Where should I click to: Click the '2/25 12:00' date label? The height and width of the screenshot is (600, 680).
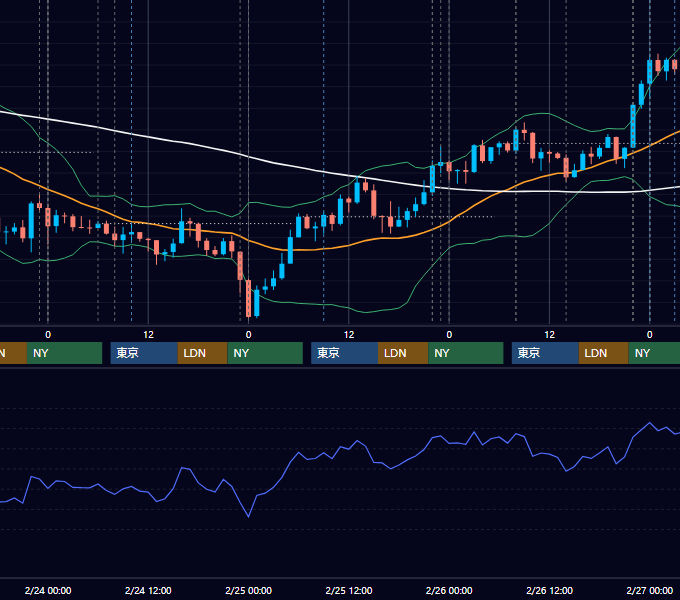[x=349, y=590]
